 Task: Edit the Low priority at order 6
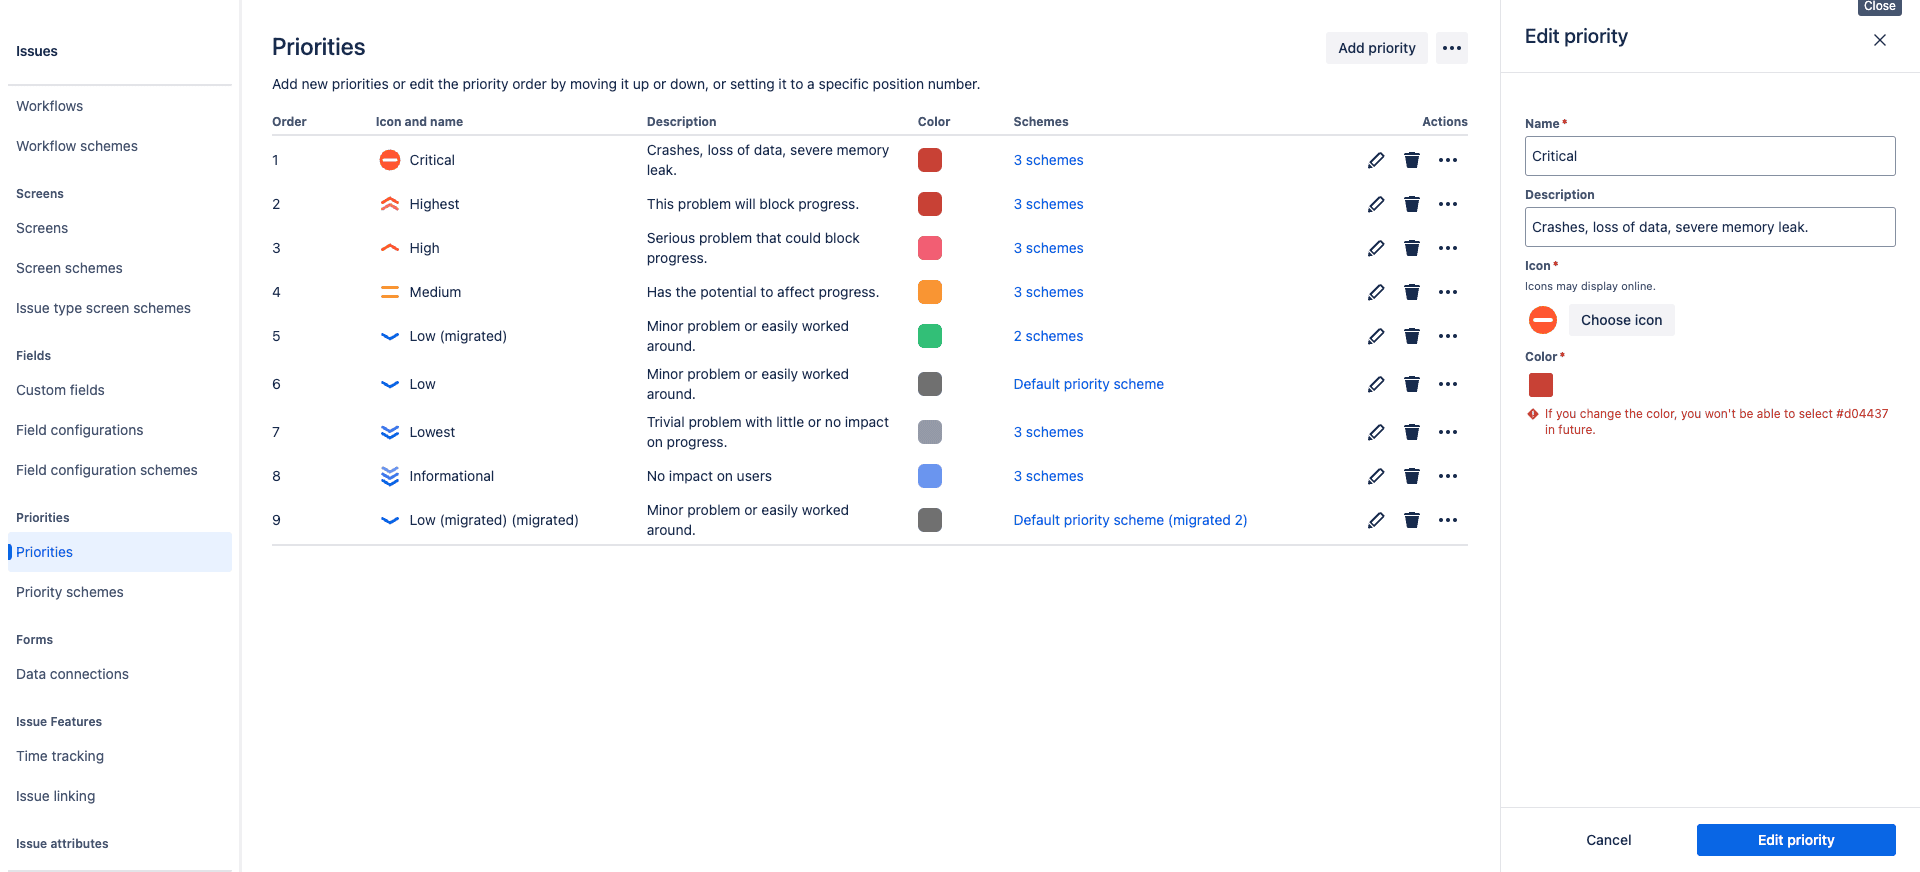(1376, 384)
